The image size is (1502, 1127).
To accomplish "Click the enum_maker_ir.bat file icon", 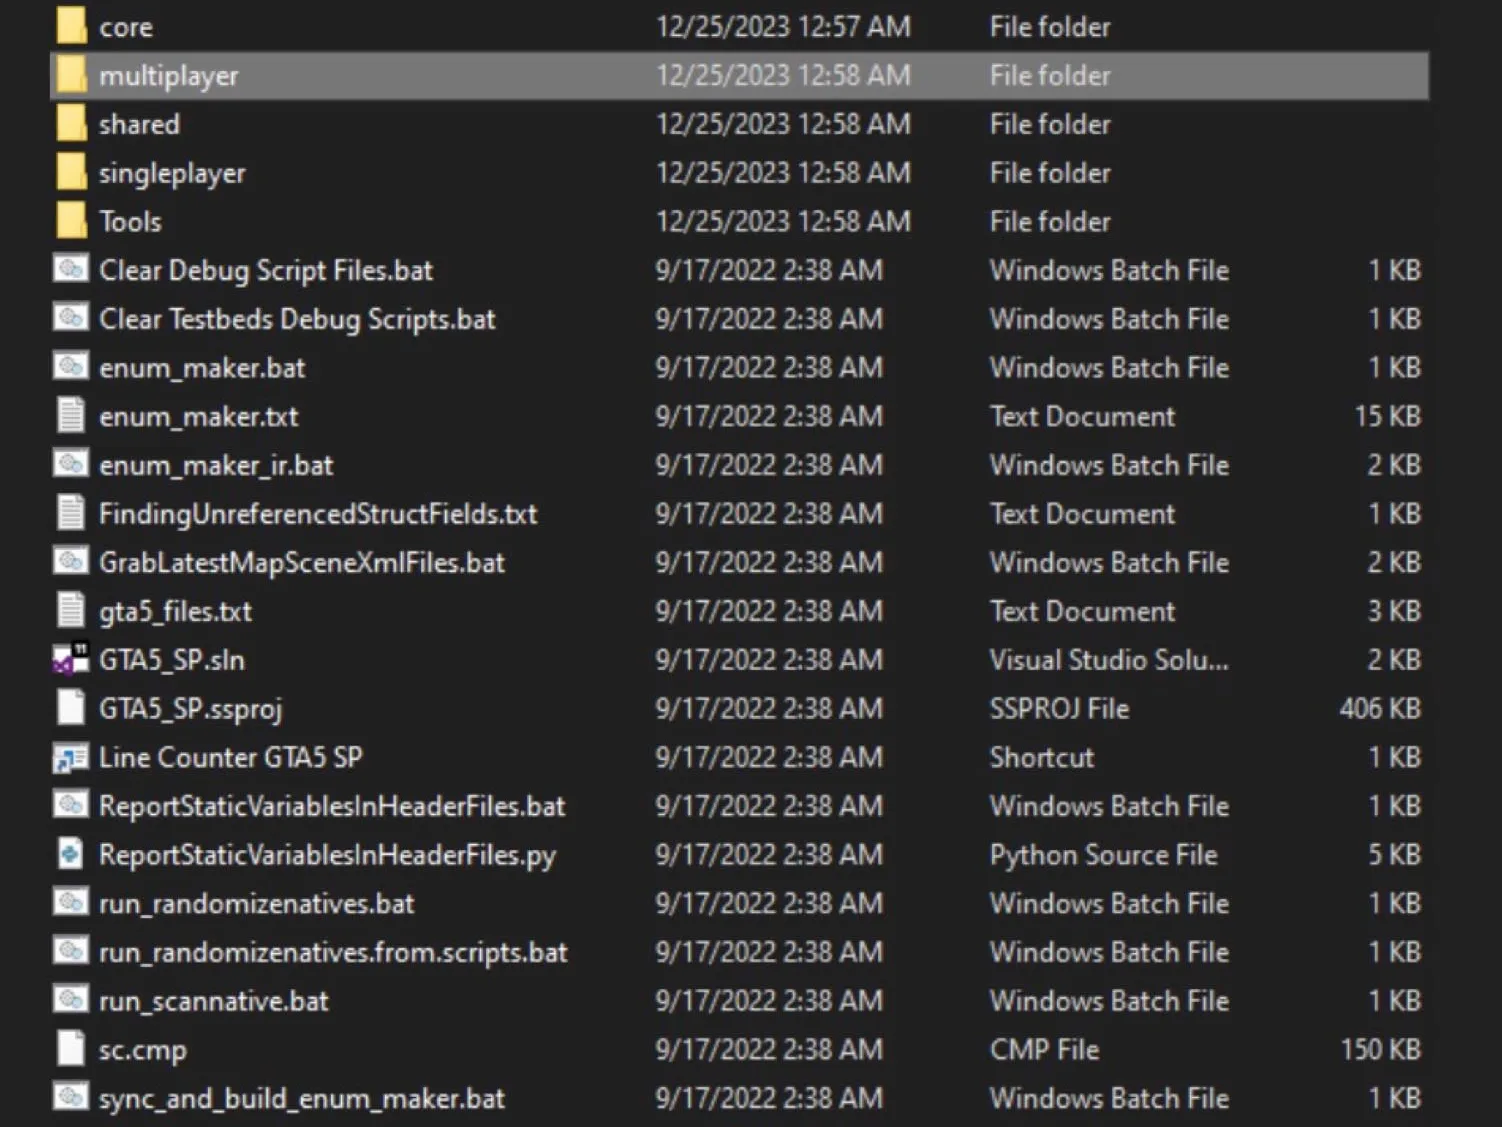I will (71, 464).
